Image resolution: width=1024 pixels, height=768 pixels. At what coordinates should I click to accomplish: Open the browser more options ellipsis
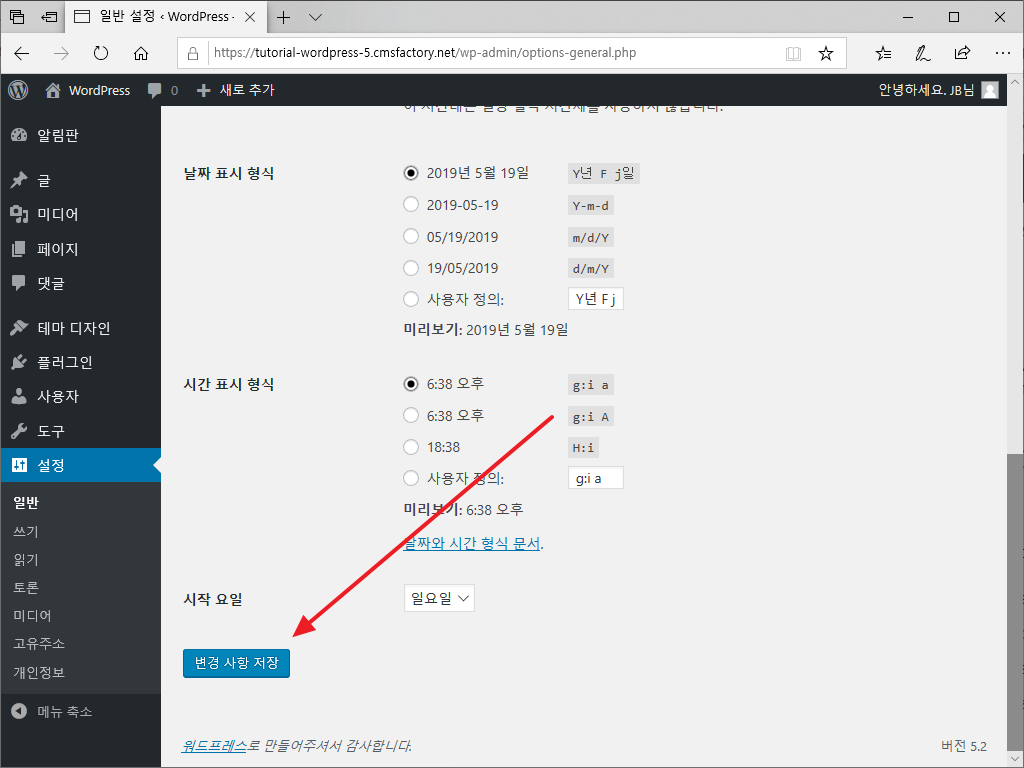tap(1002, 54)
